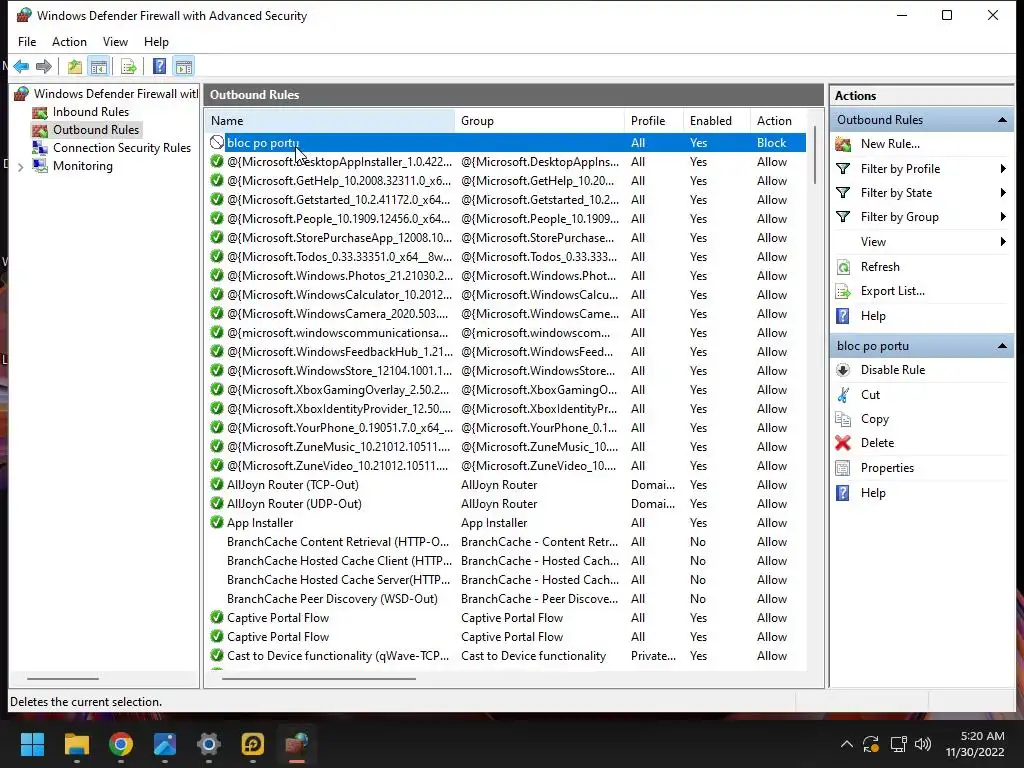The height and width of the screenshot is (768, 1024).
Task: Click the rules list horizontal scrollbar
Action: 319,679
